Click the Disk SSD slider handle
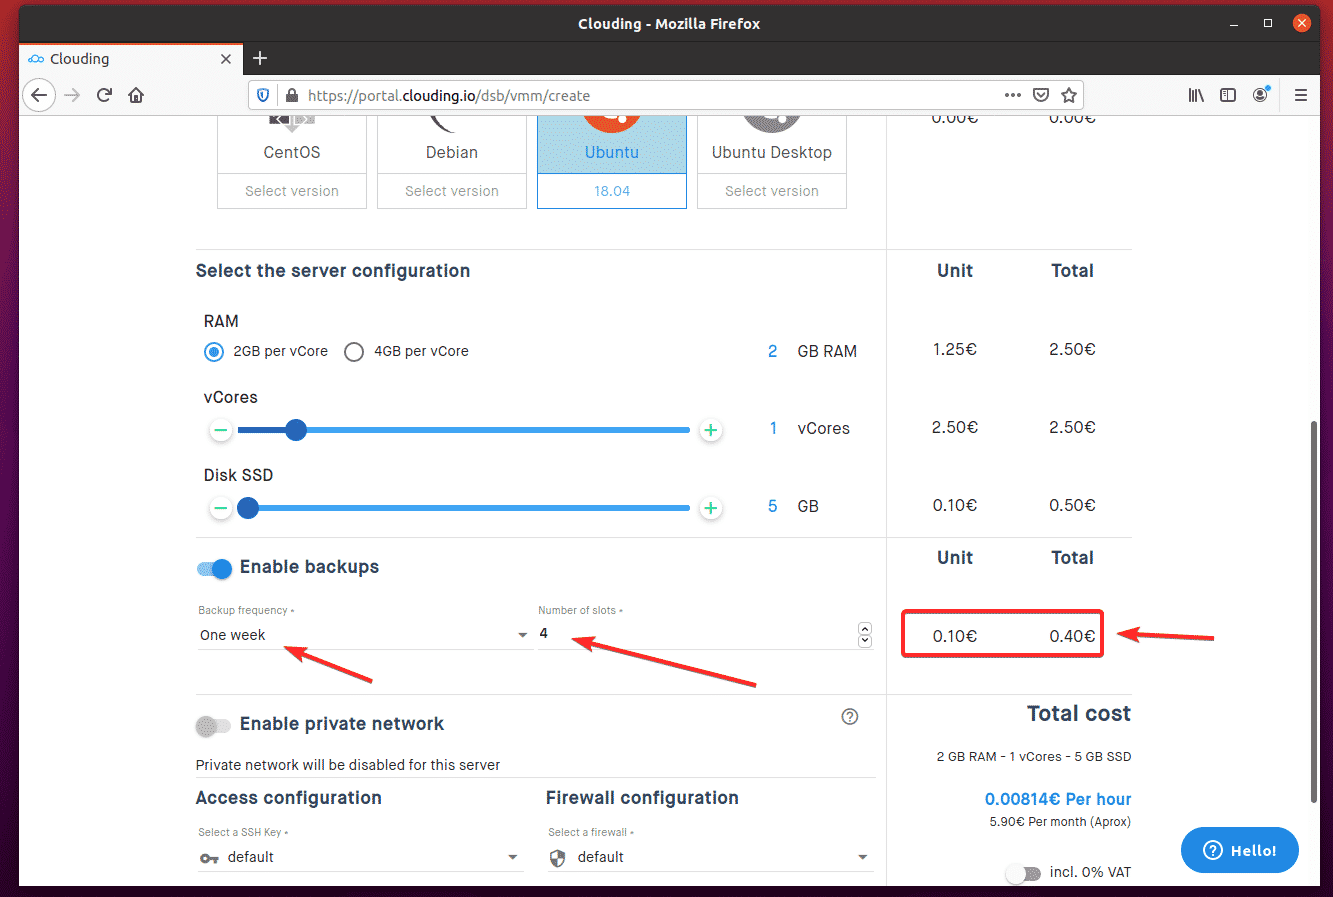 click(x=248, y=508)
